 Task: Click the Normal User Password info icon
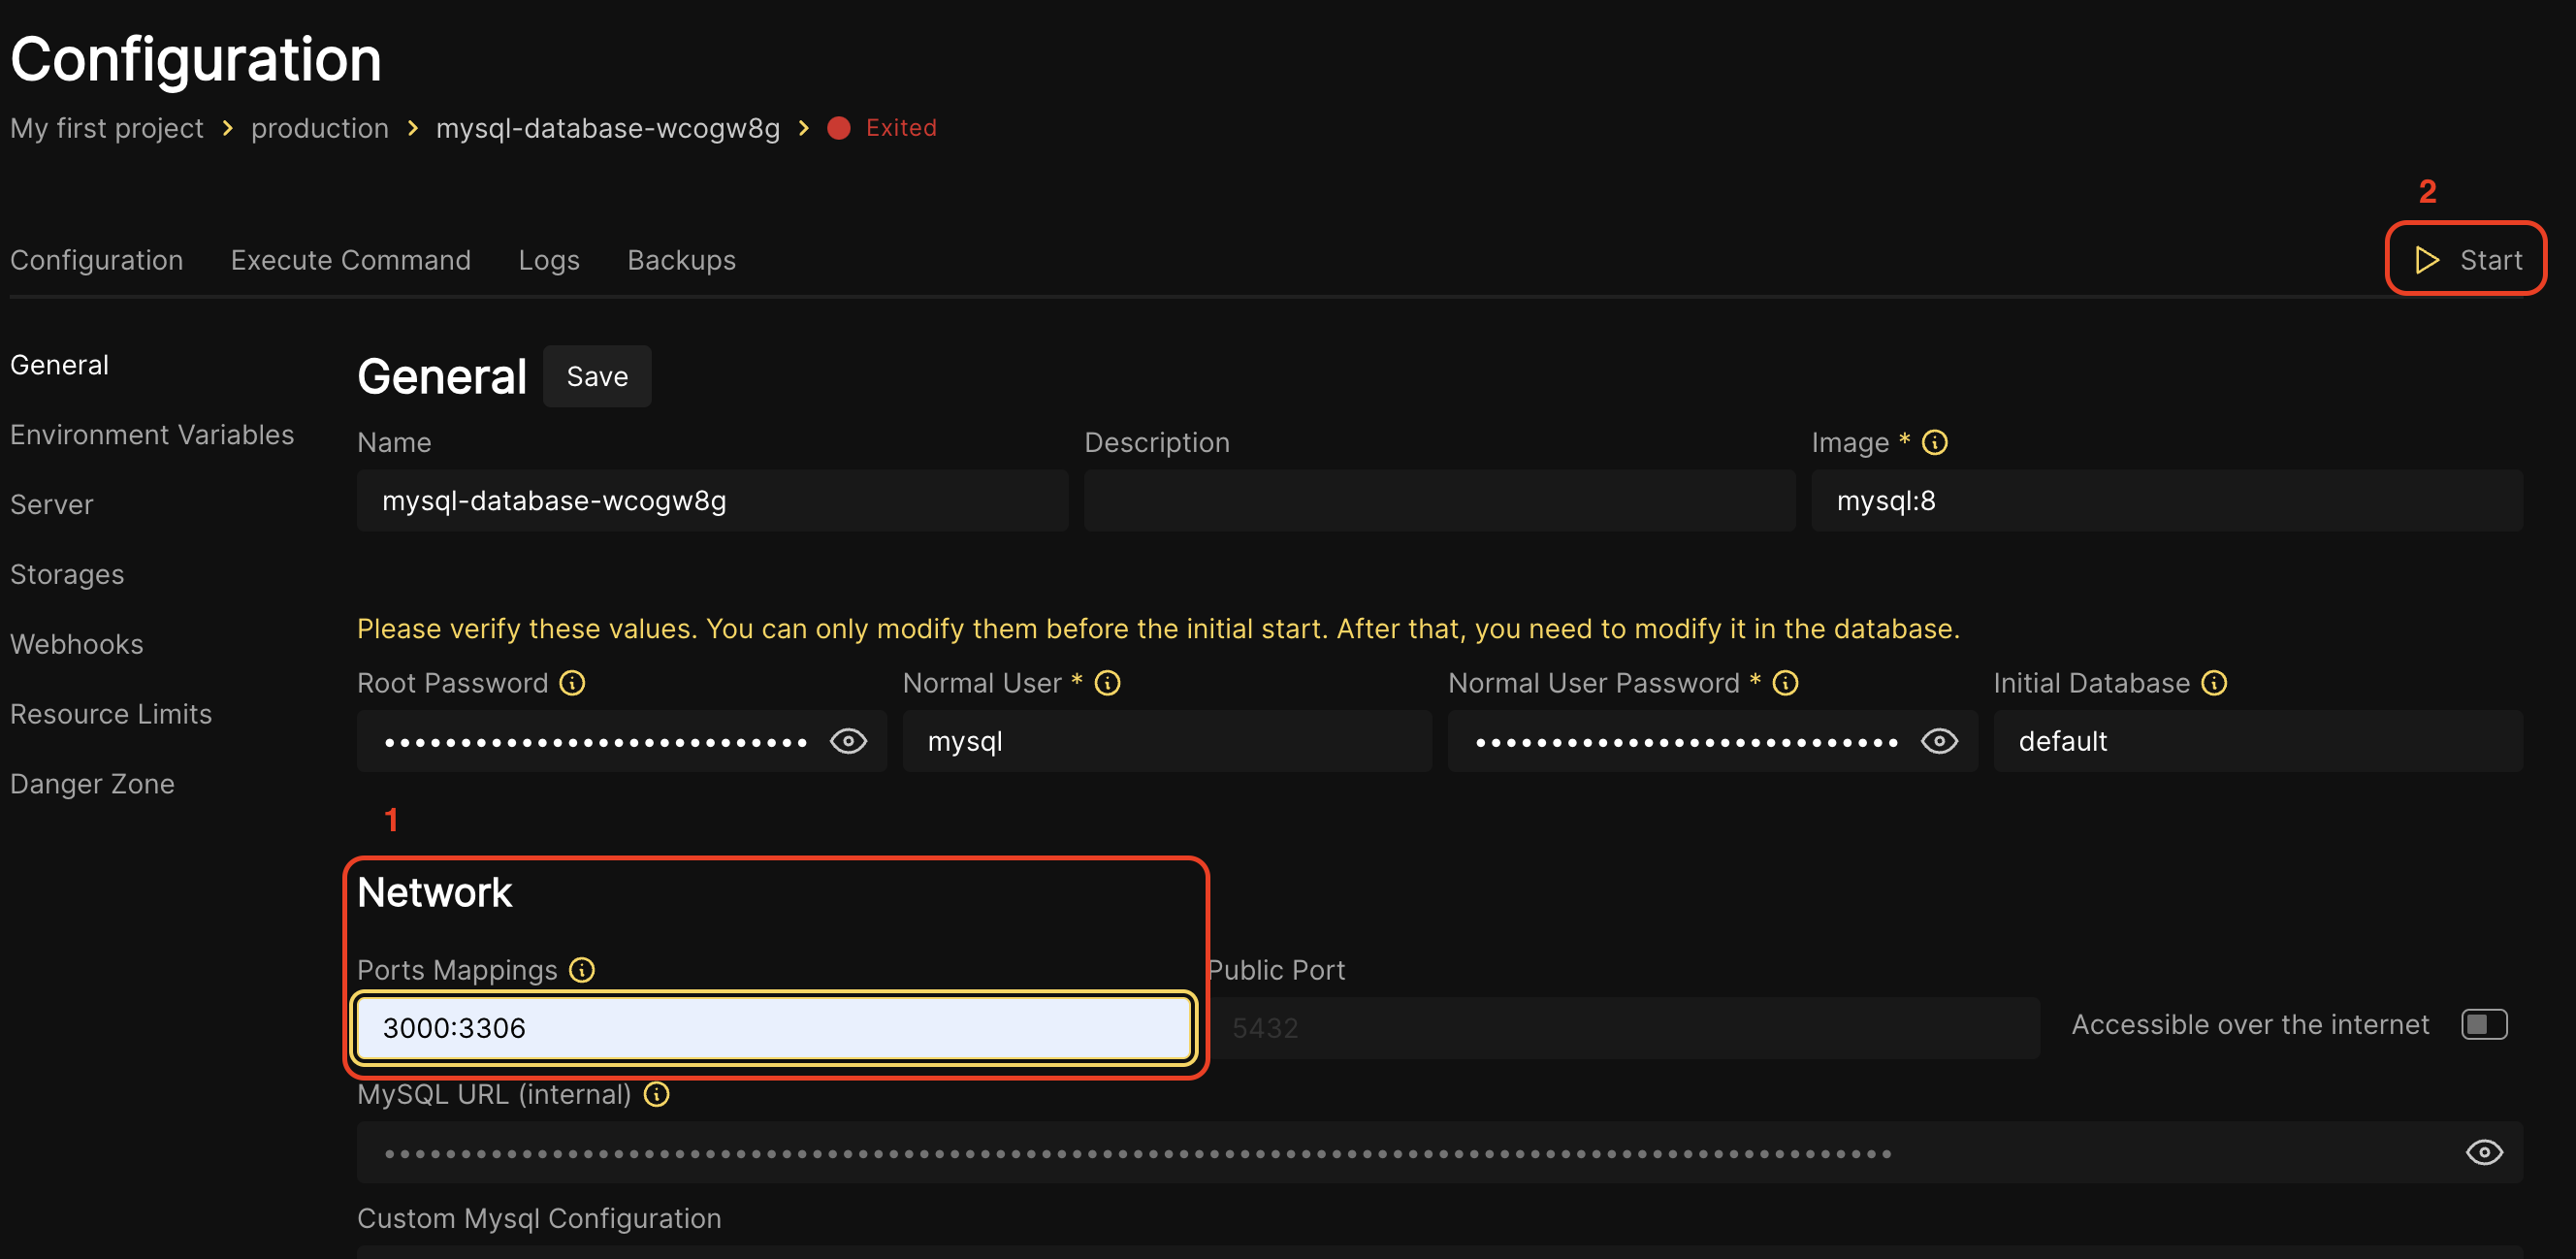coord(1785,683)
